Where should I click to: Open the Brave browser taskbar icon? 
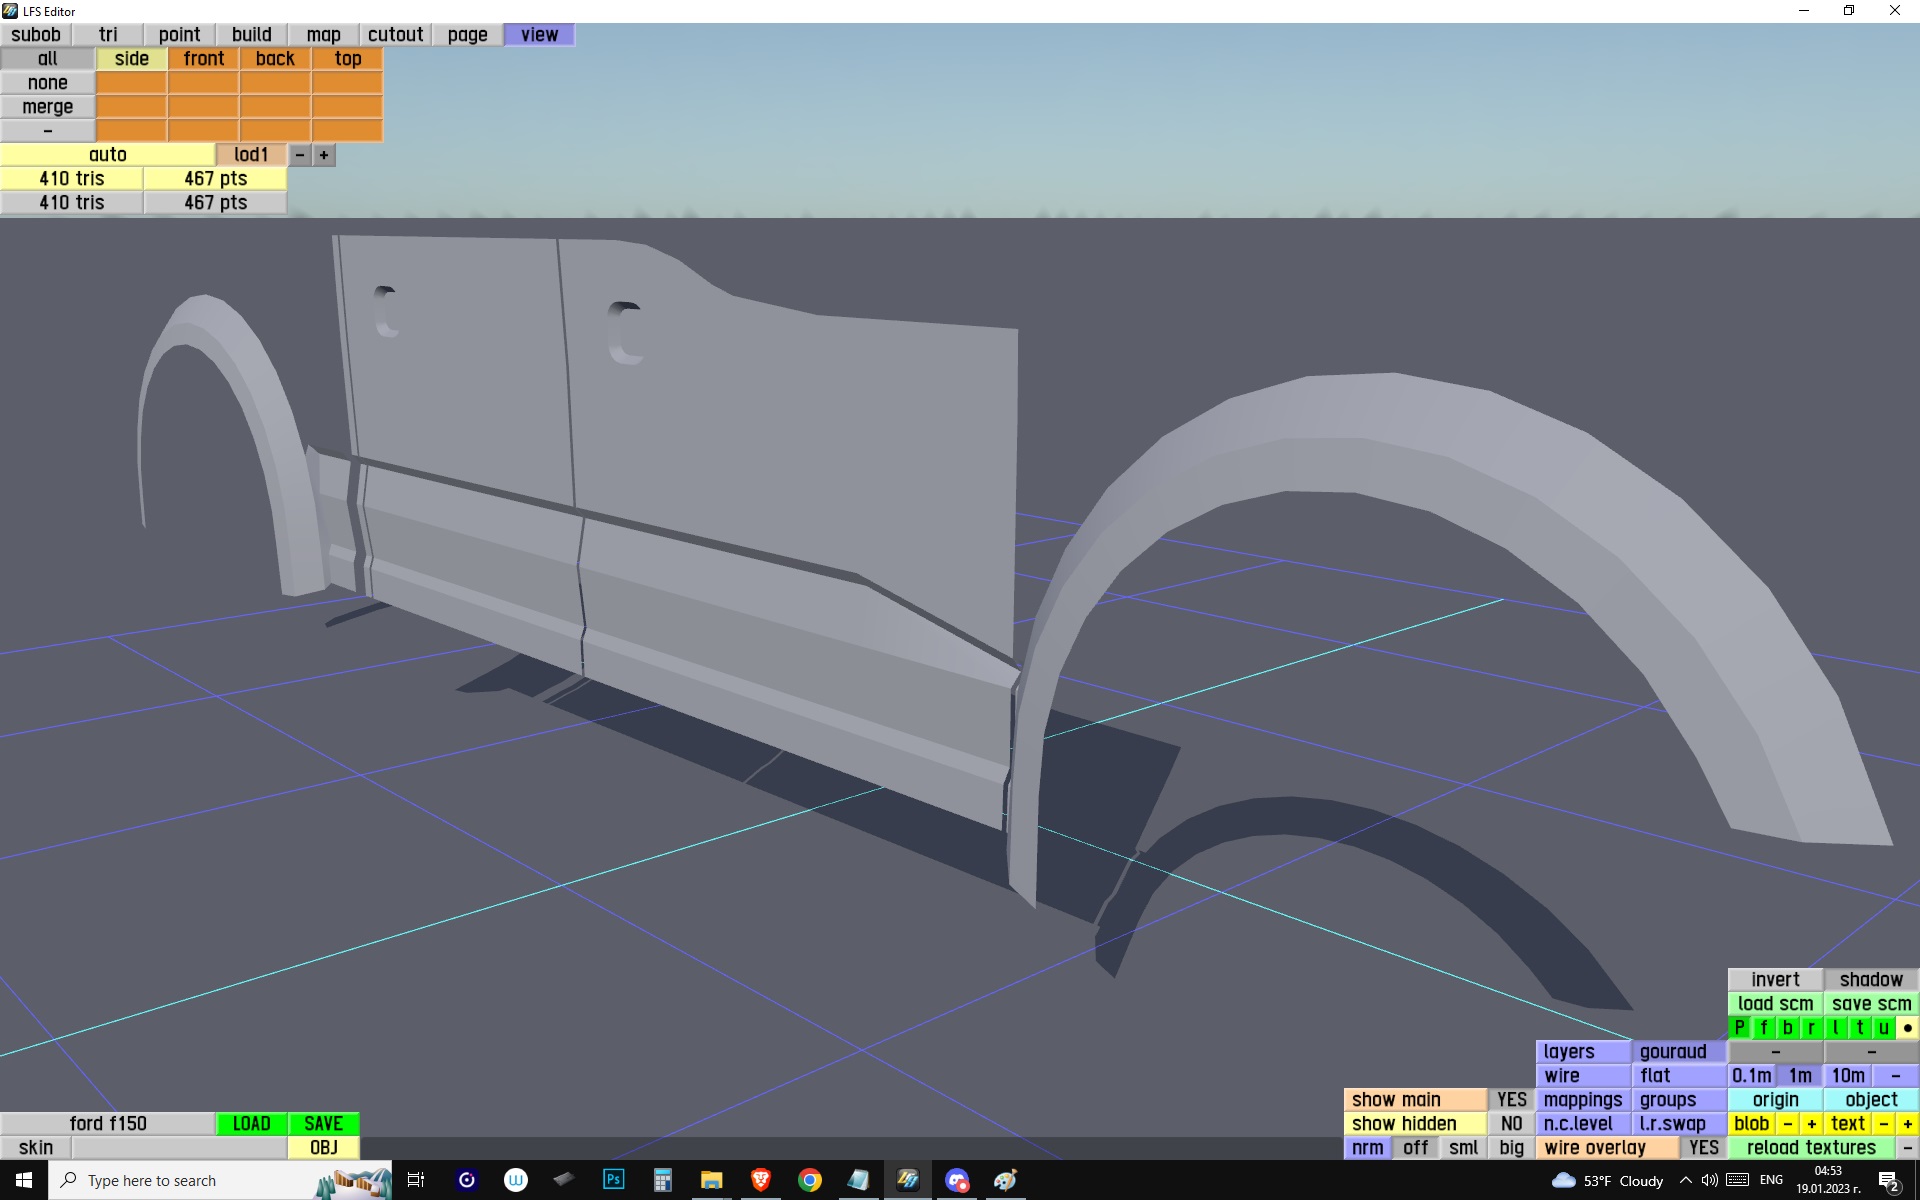tap(760, 1180)
